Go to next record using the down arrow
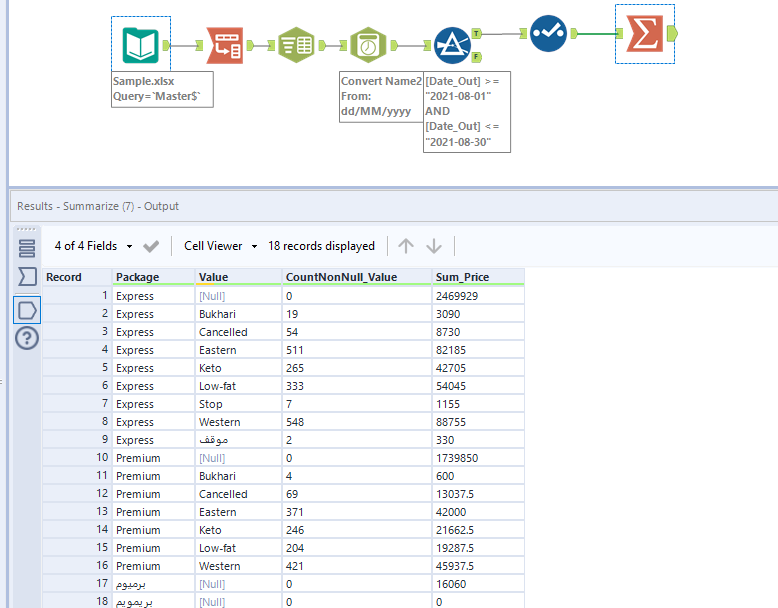This screenshot has height=608, width=778. pyautogui.click(x=434, y=246)
